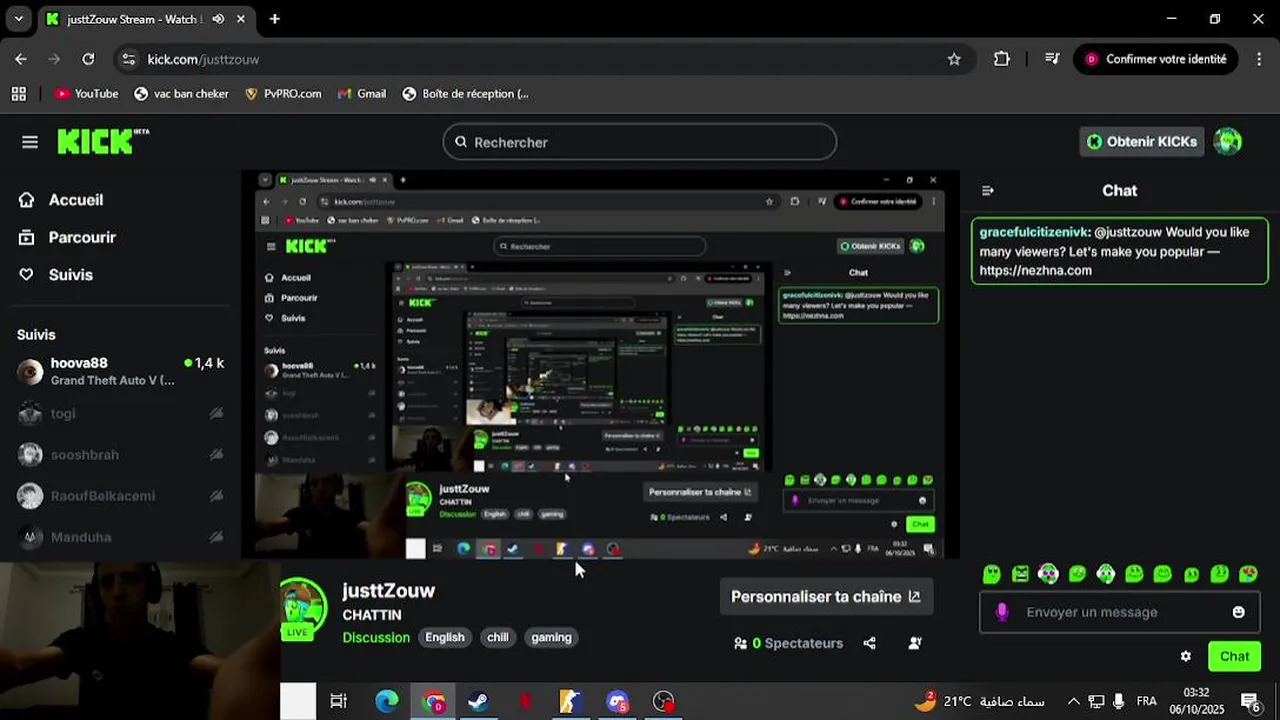Go back in browser history
The height and width of the screenshot is (720, 1280).
click(21, 59)
